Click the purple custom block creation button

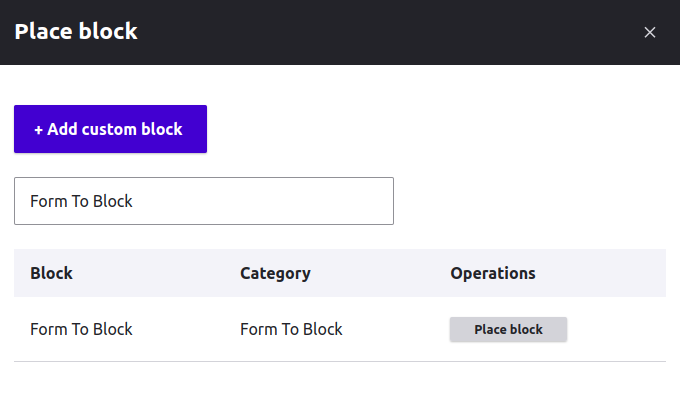(x=110, y=129)
